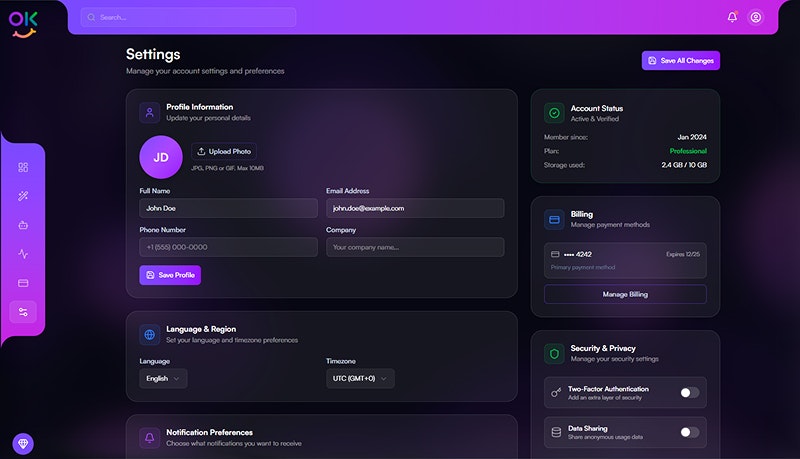Click the database icon beside Data Sharing
The height and width of the screenshot is (459, 800).
pos(556,432)
